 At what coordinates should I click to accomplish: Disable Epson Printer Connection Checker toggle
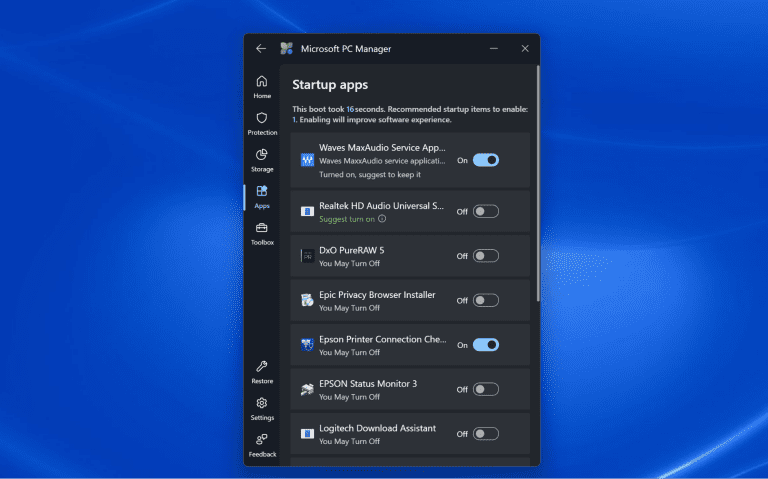tap(485, 345)
